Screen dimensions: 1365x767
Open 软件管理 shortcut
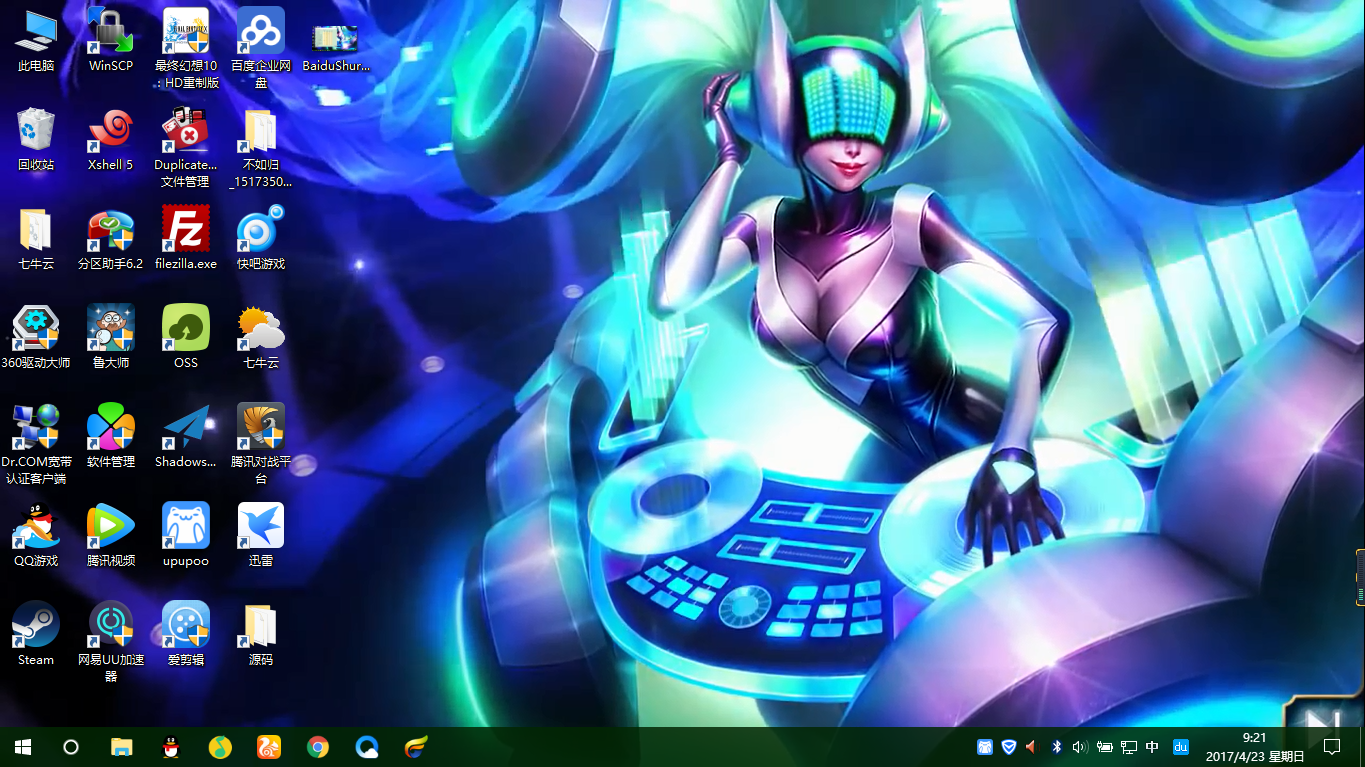[x=111, y=437]
